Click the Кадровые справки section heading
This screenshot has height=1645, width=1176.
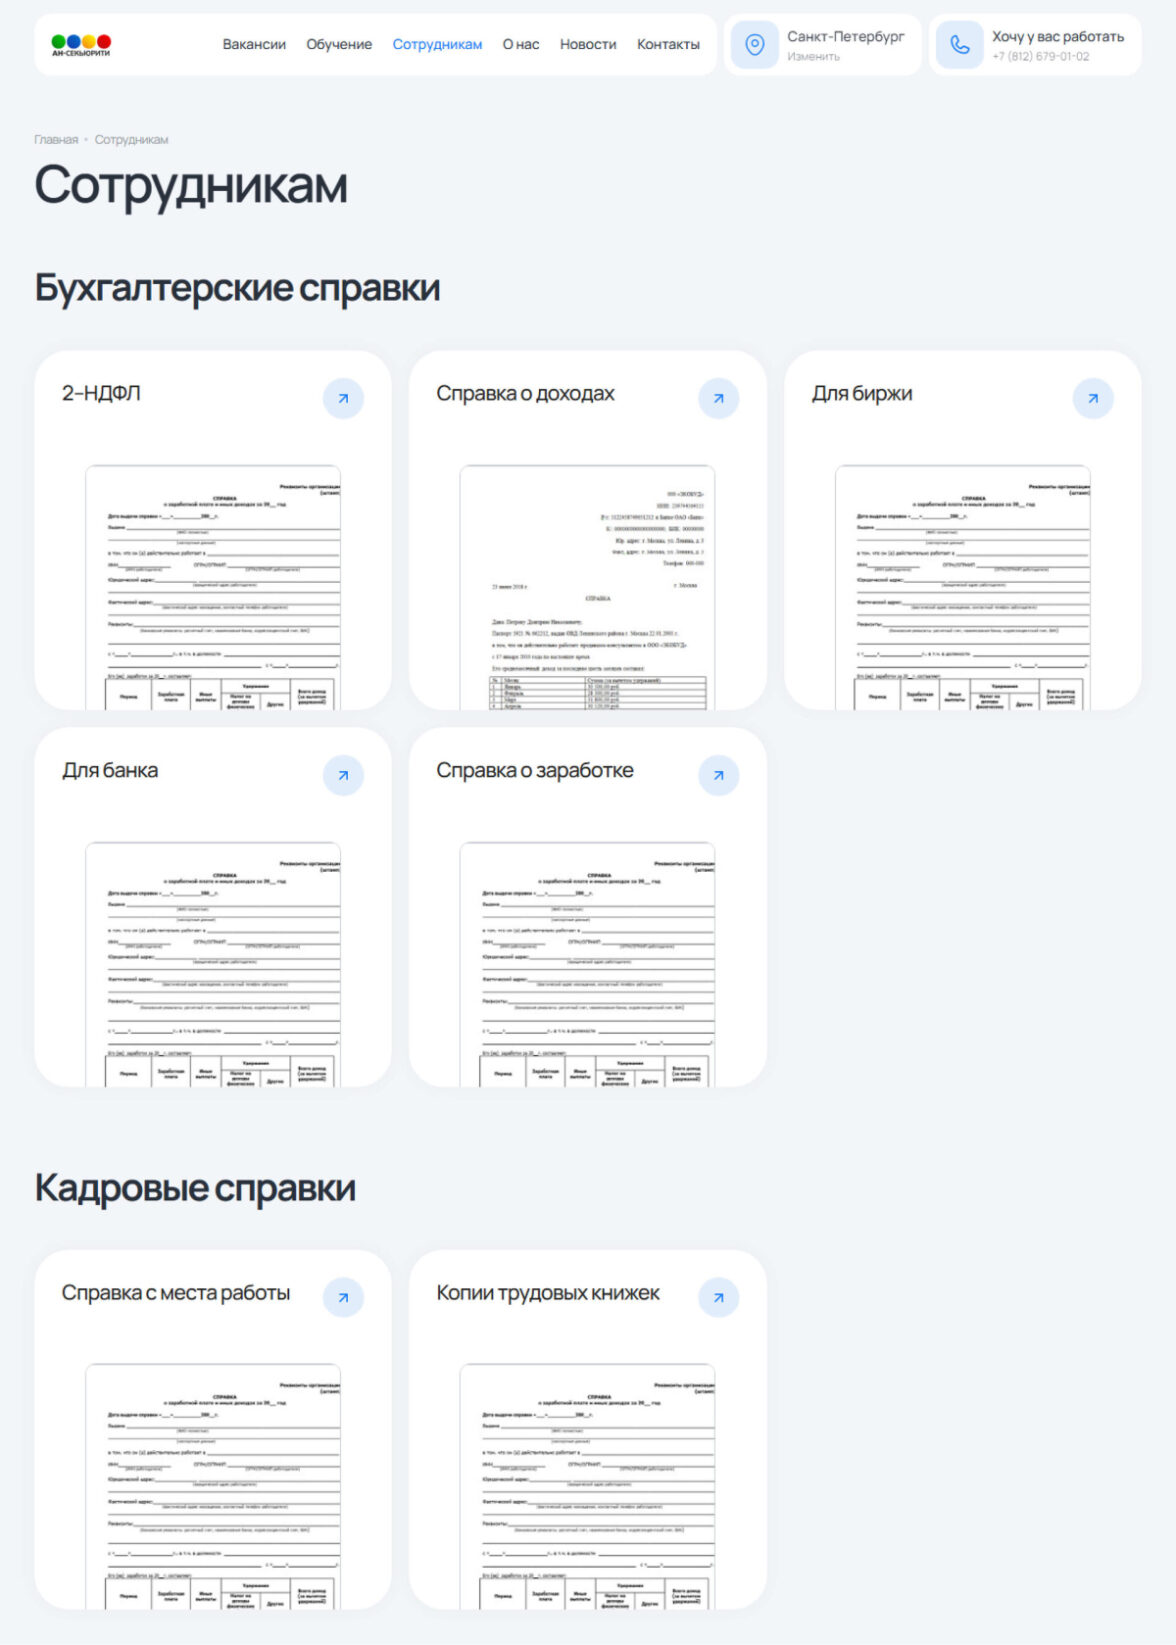[195, 1188]
